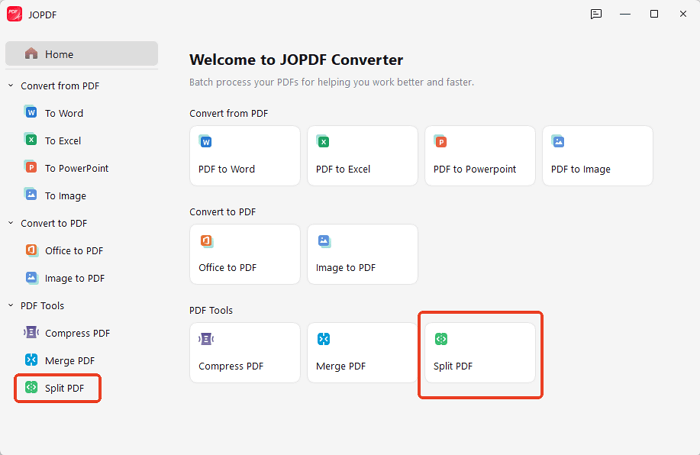The image size is (700, 455).
Task: Click the Merge PDF icon in sidebar
Action: pos(31,359)
